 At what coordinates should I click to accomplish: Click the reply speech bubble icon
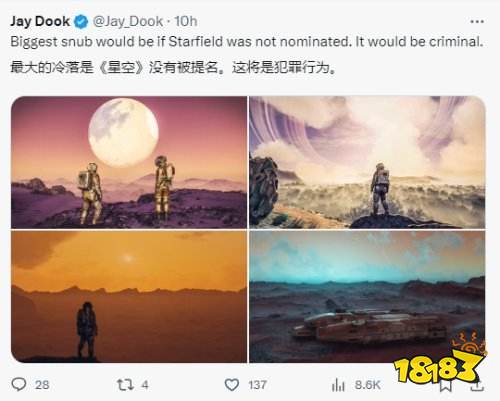coord(19,384)
